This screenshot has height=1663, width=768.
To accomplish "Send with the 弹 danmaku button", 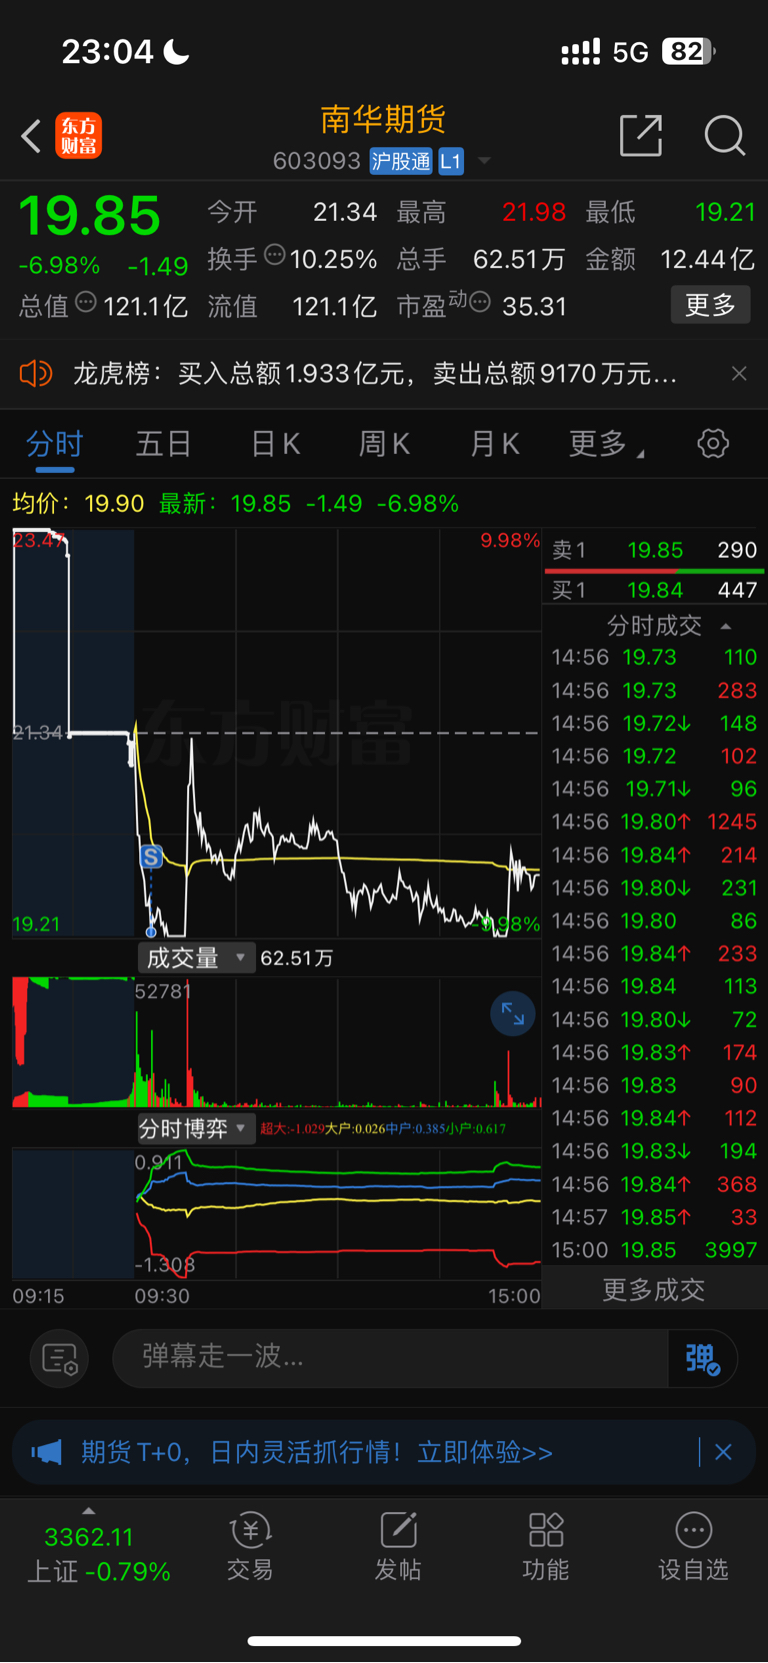I will (702, 1358).
